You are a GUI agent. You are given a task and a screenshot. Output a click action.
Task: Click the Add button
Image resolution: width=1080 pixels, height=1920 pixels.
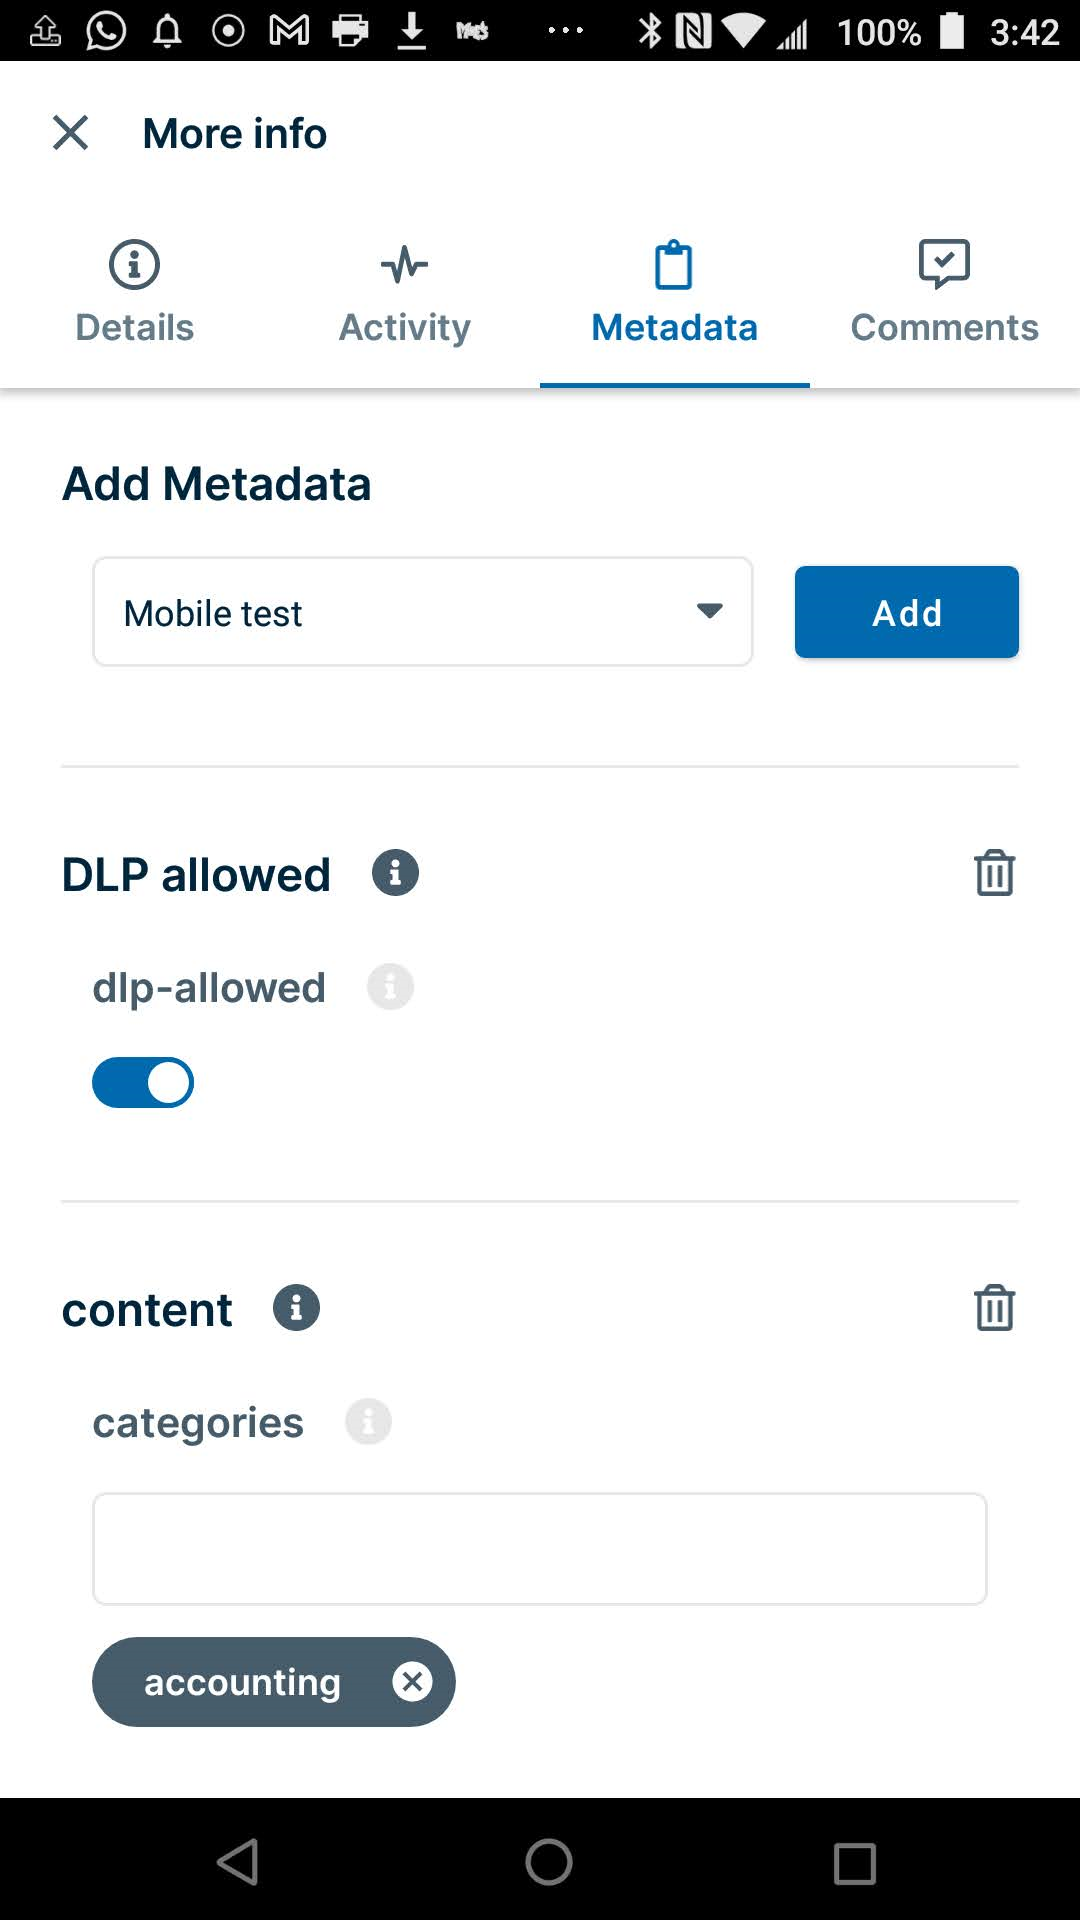click(x=906, y=611)
